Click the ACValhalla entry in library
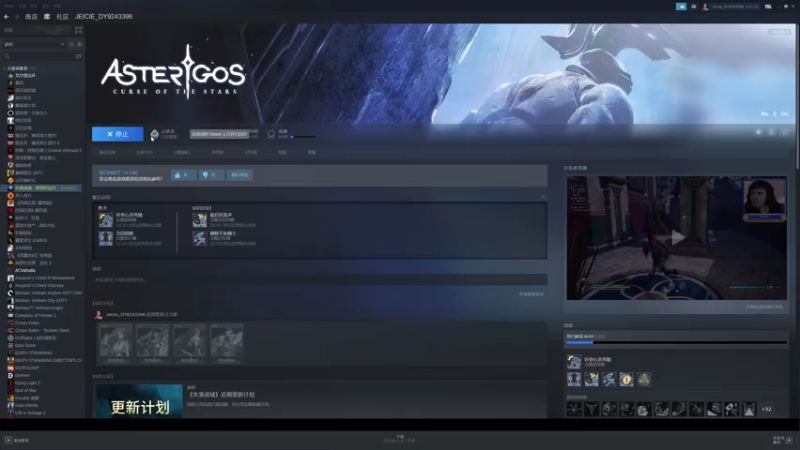 tap(25, 270)
